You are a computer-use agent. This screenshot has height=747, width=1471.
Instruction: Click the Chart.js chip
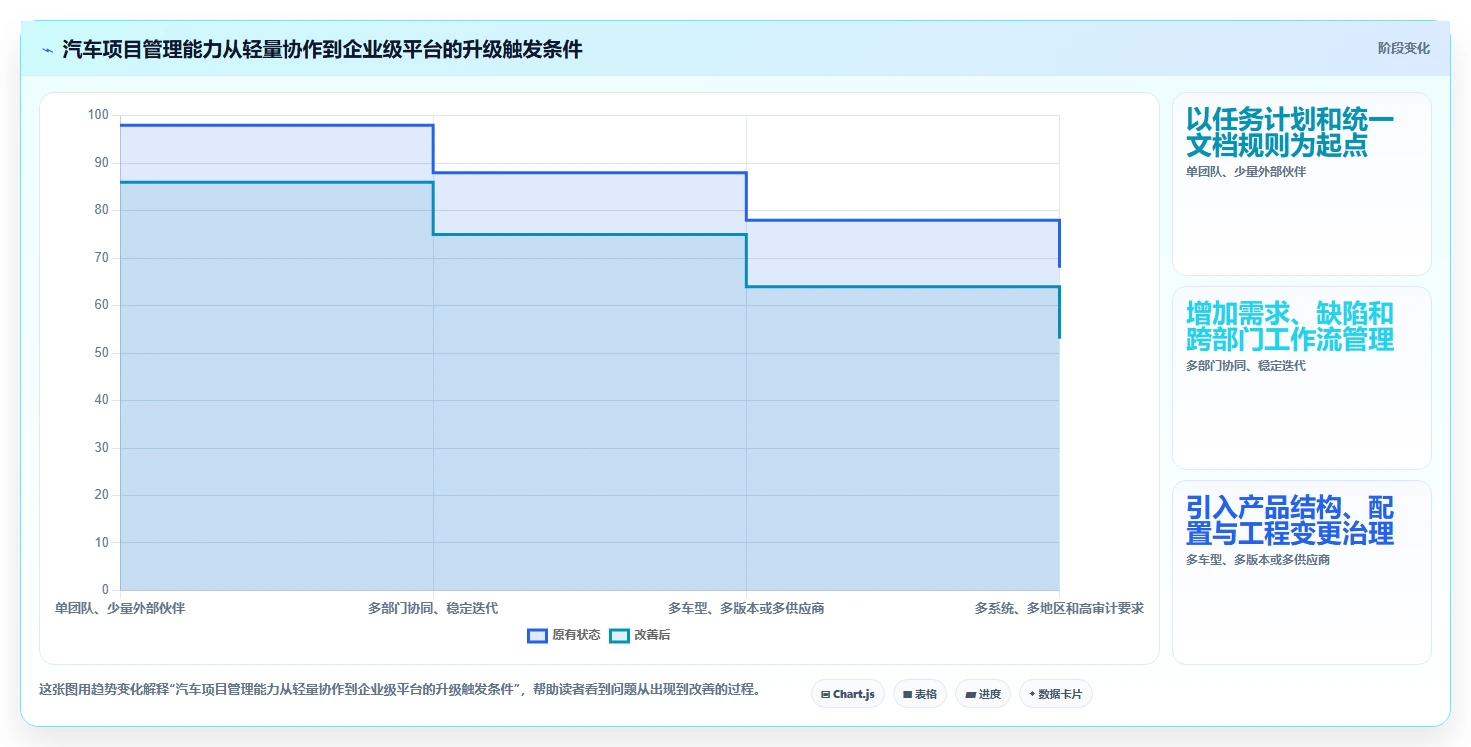click(x=847, y=694)
